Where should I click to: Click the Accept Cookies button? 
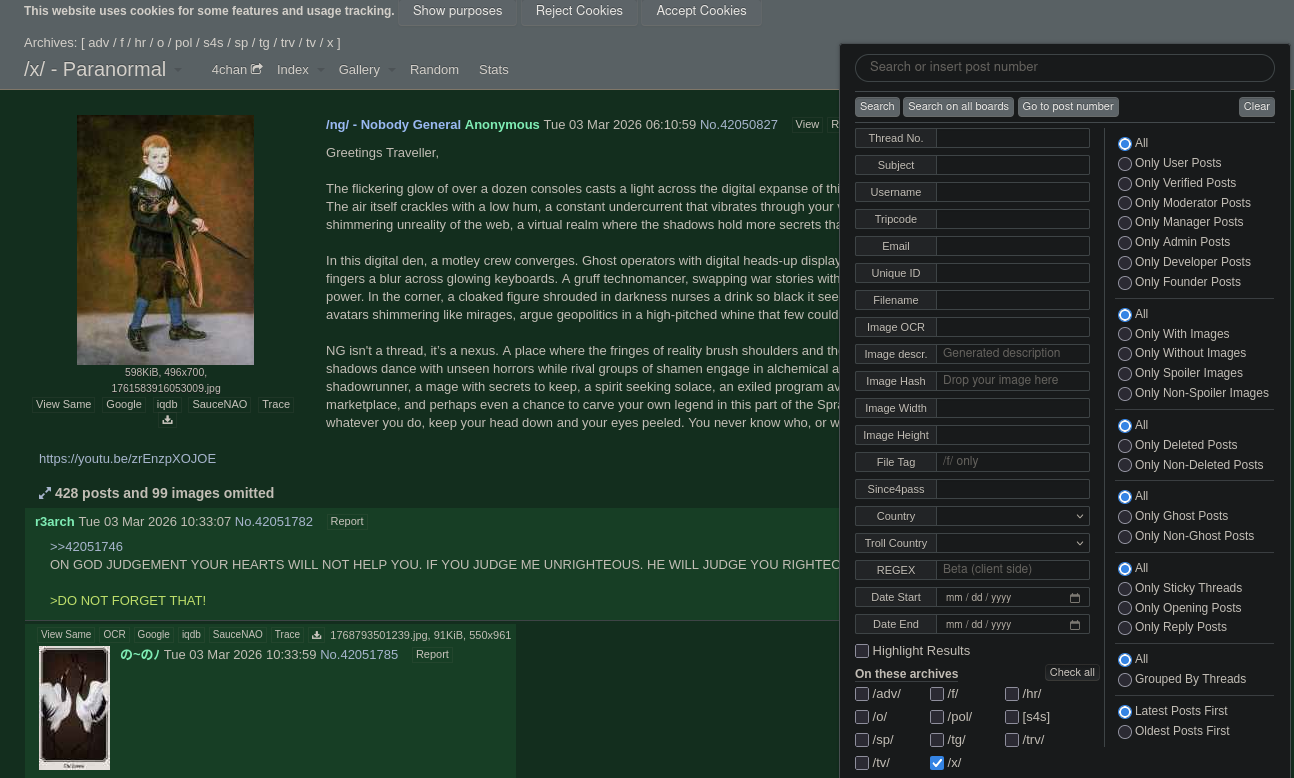click(x=701, y=12)
